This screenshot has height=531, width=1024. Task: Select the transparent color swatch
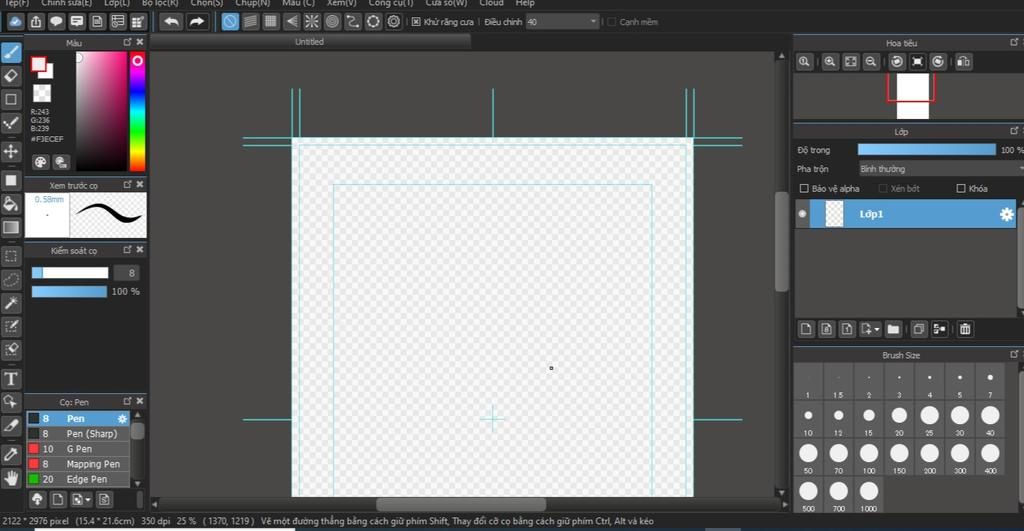point(42,93)
